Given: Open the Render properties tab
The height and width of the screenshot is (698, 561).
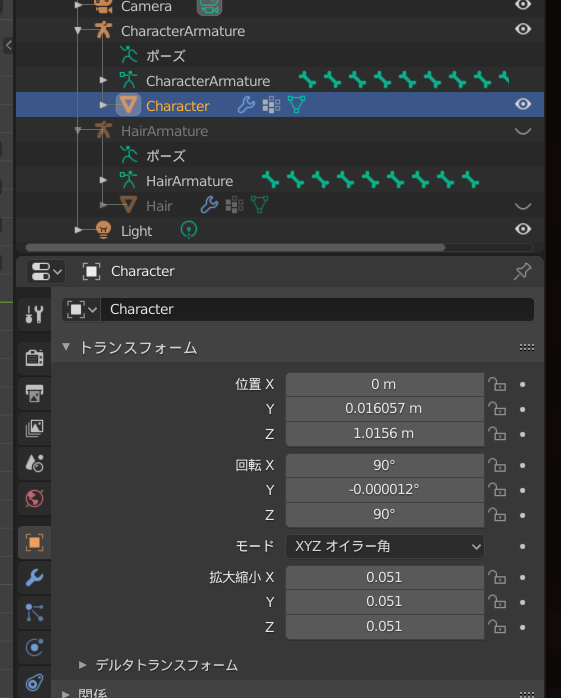Looking at the screenshot, I should tap(34, 357).
